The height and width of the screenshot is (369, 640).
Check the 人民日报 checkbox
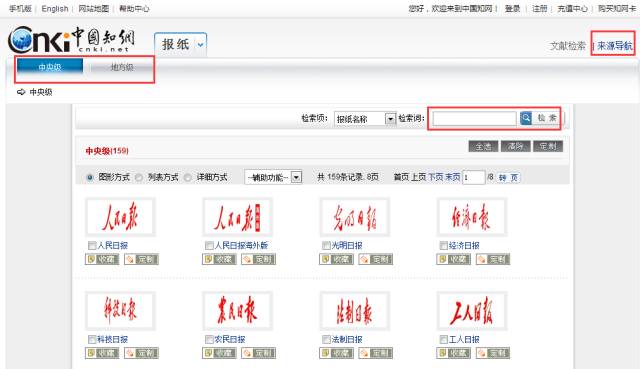(92, 245)
